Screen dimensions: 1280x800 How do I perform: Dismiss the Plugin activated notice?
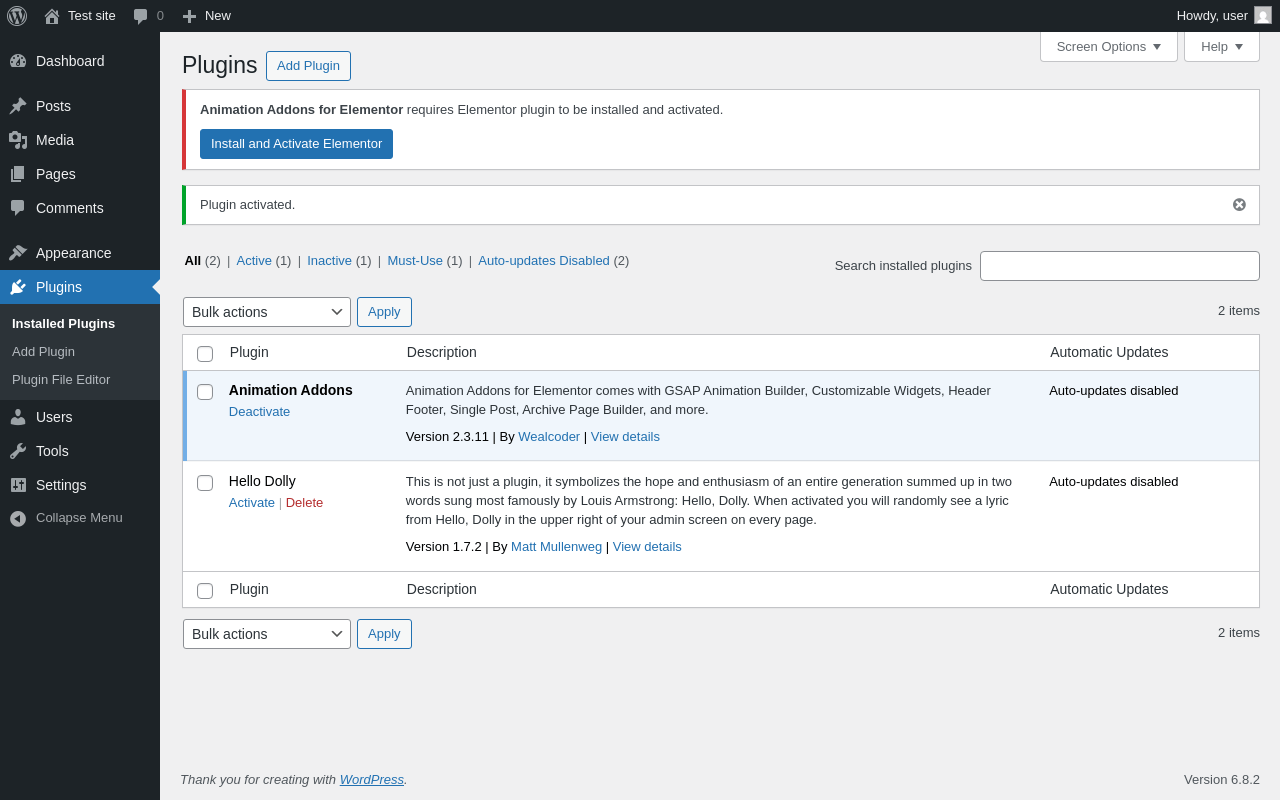pyautogui.click(x=1239, y=205)
